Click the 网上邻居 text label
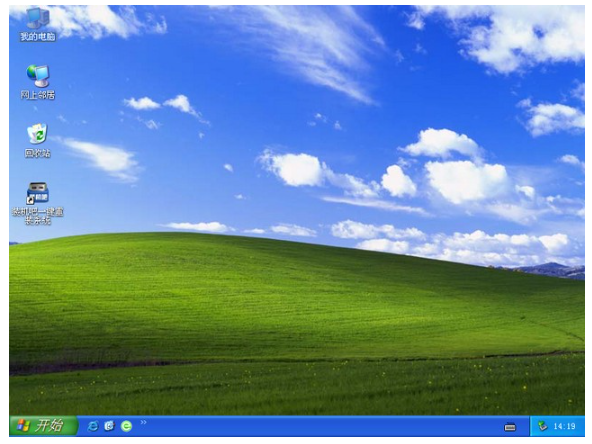The image size is (592, 444). [x=38, y=95]
